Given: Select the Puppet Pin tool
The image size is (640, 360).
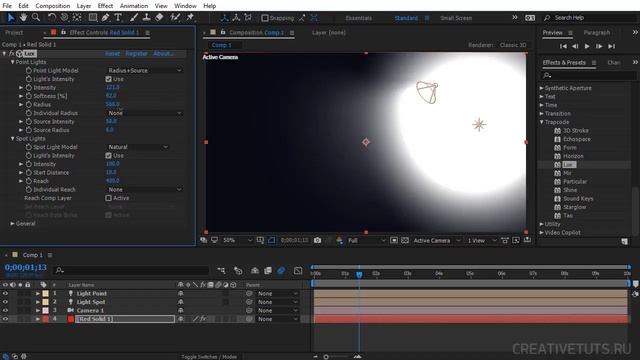Looking at the screenshot, I should click(190, 18).
